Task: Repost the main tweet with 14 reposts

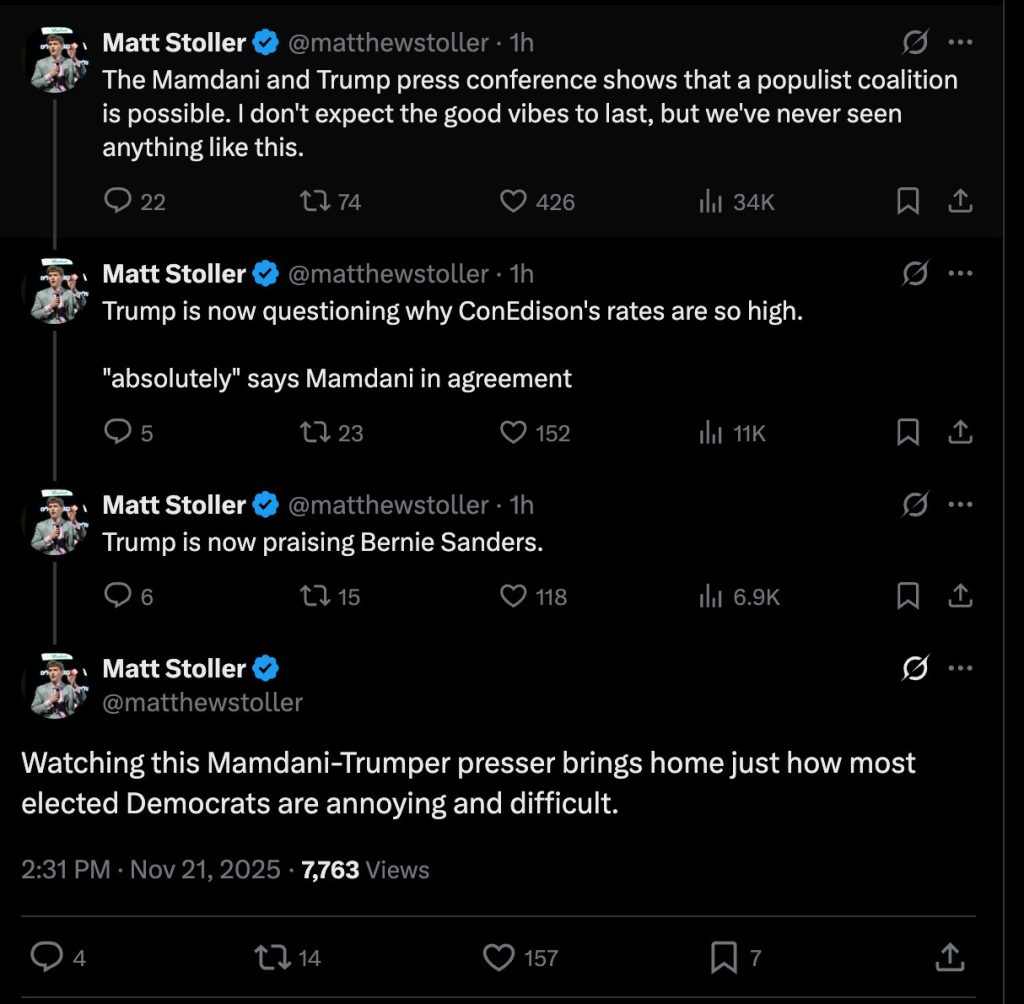Action: coord(270,958)
